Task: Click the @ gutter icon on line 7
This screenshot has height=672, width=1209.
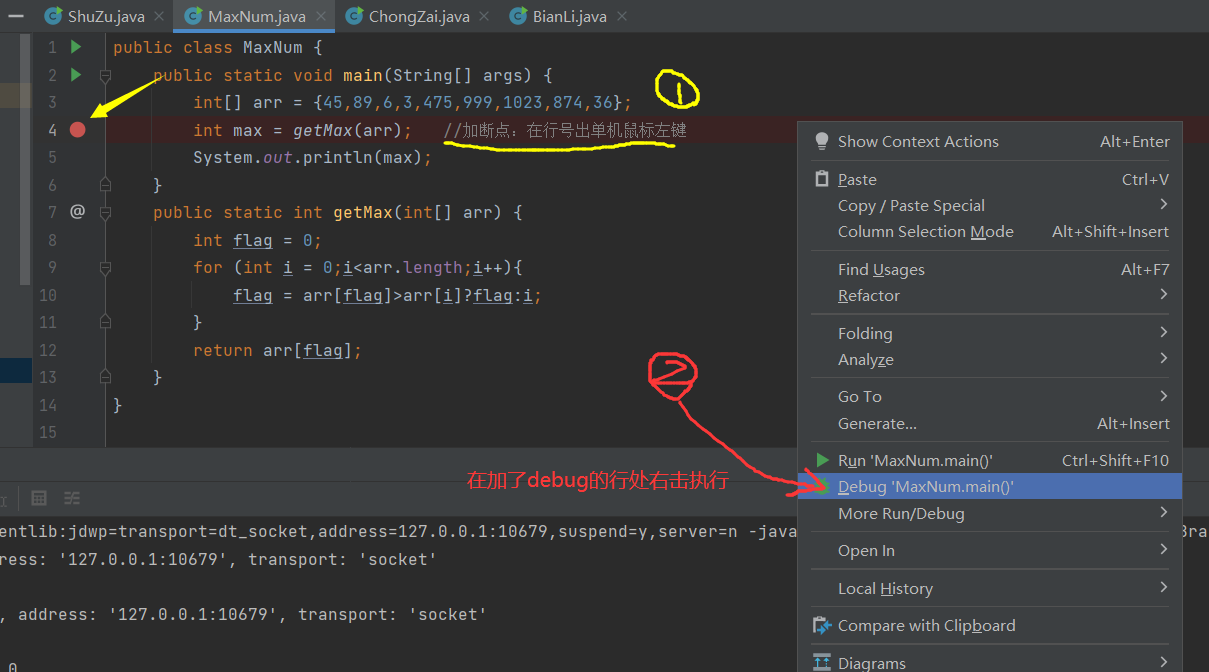Action: click(77, 212)
